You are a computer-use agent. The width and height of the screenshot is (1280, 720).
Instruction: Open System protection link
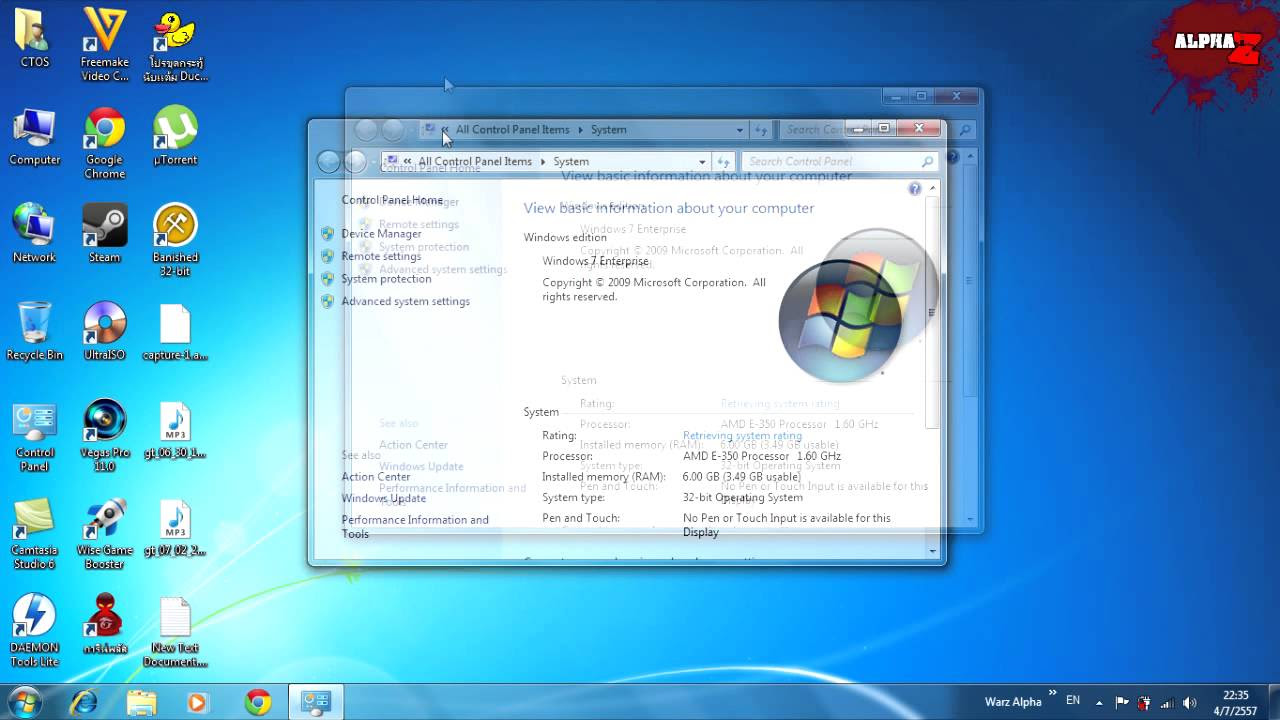(x=386, y=279)
